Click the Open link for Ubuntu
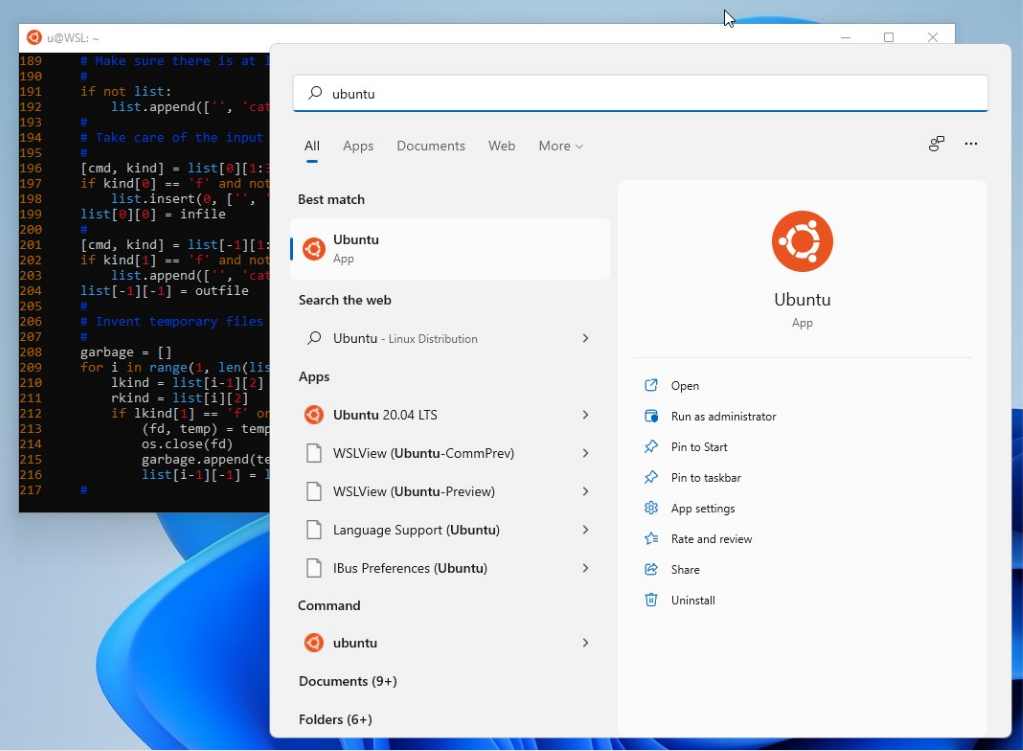 coord(686,385)
